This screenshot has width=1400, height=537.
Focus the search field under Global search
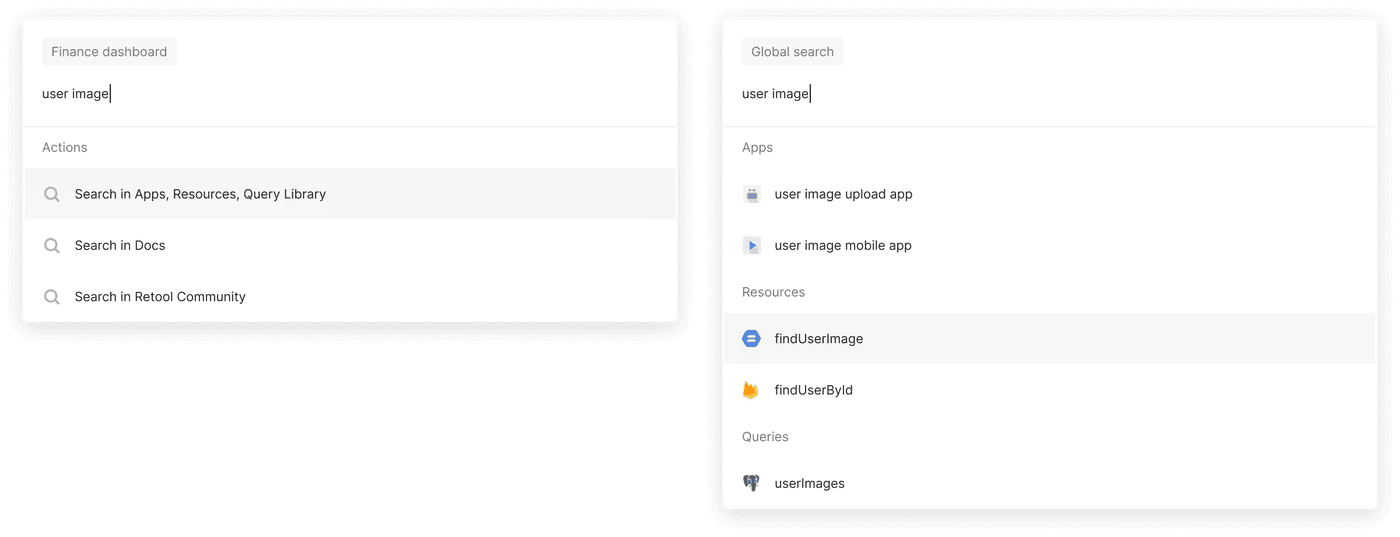coord(1050,94)
